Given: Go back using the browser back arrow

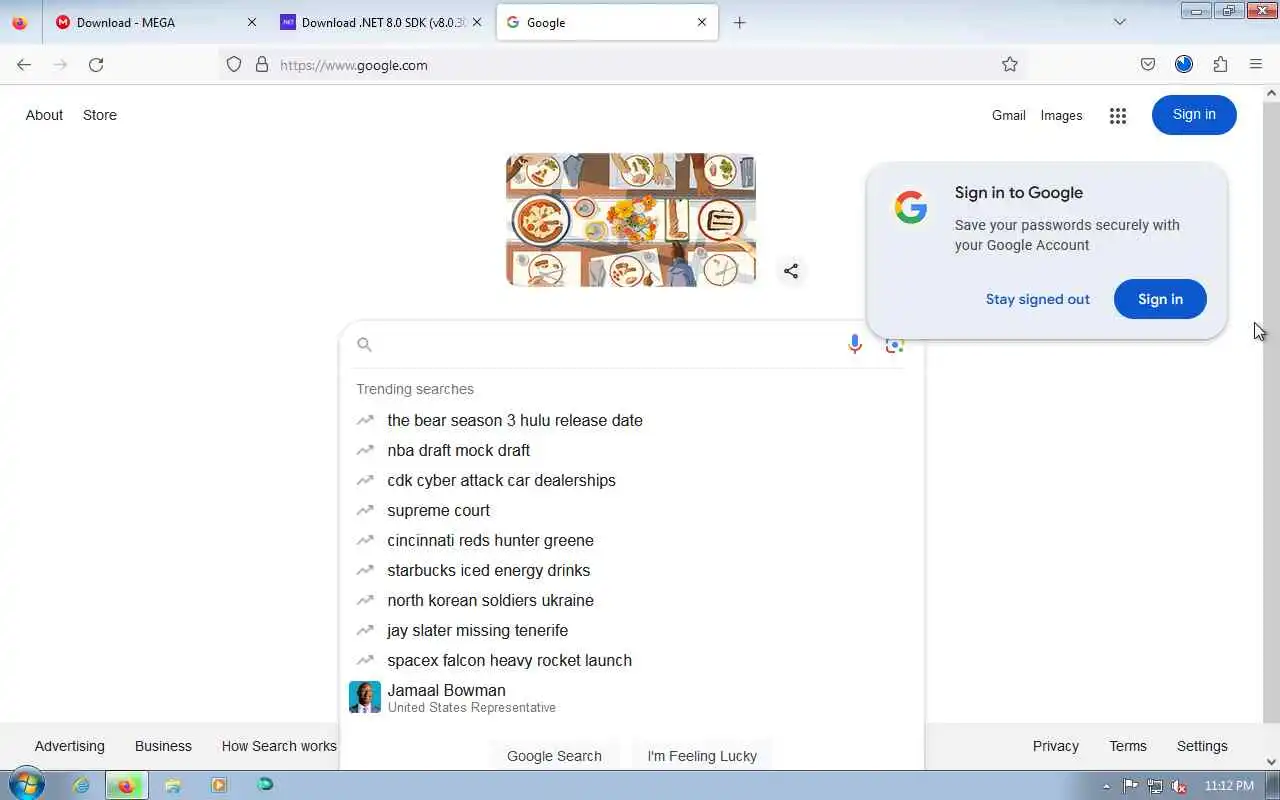Looking at the screenshot, I should (x=24, y=64).
